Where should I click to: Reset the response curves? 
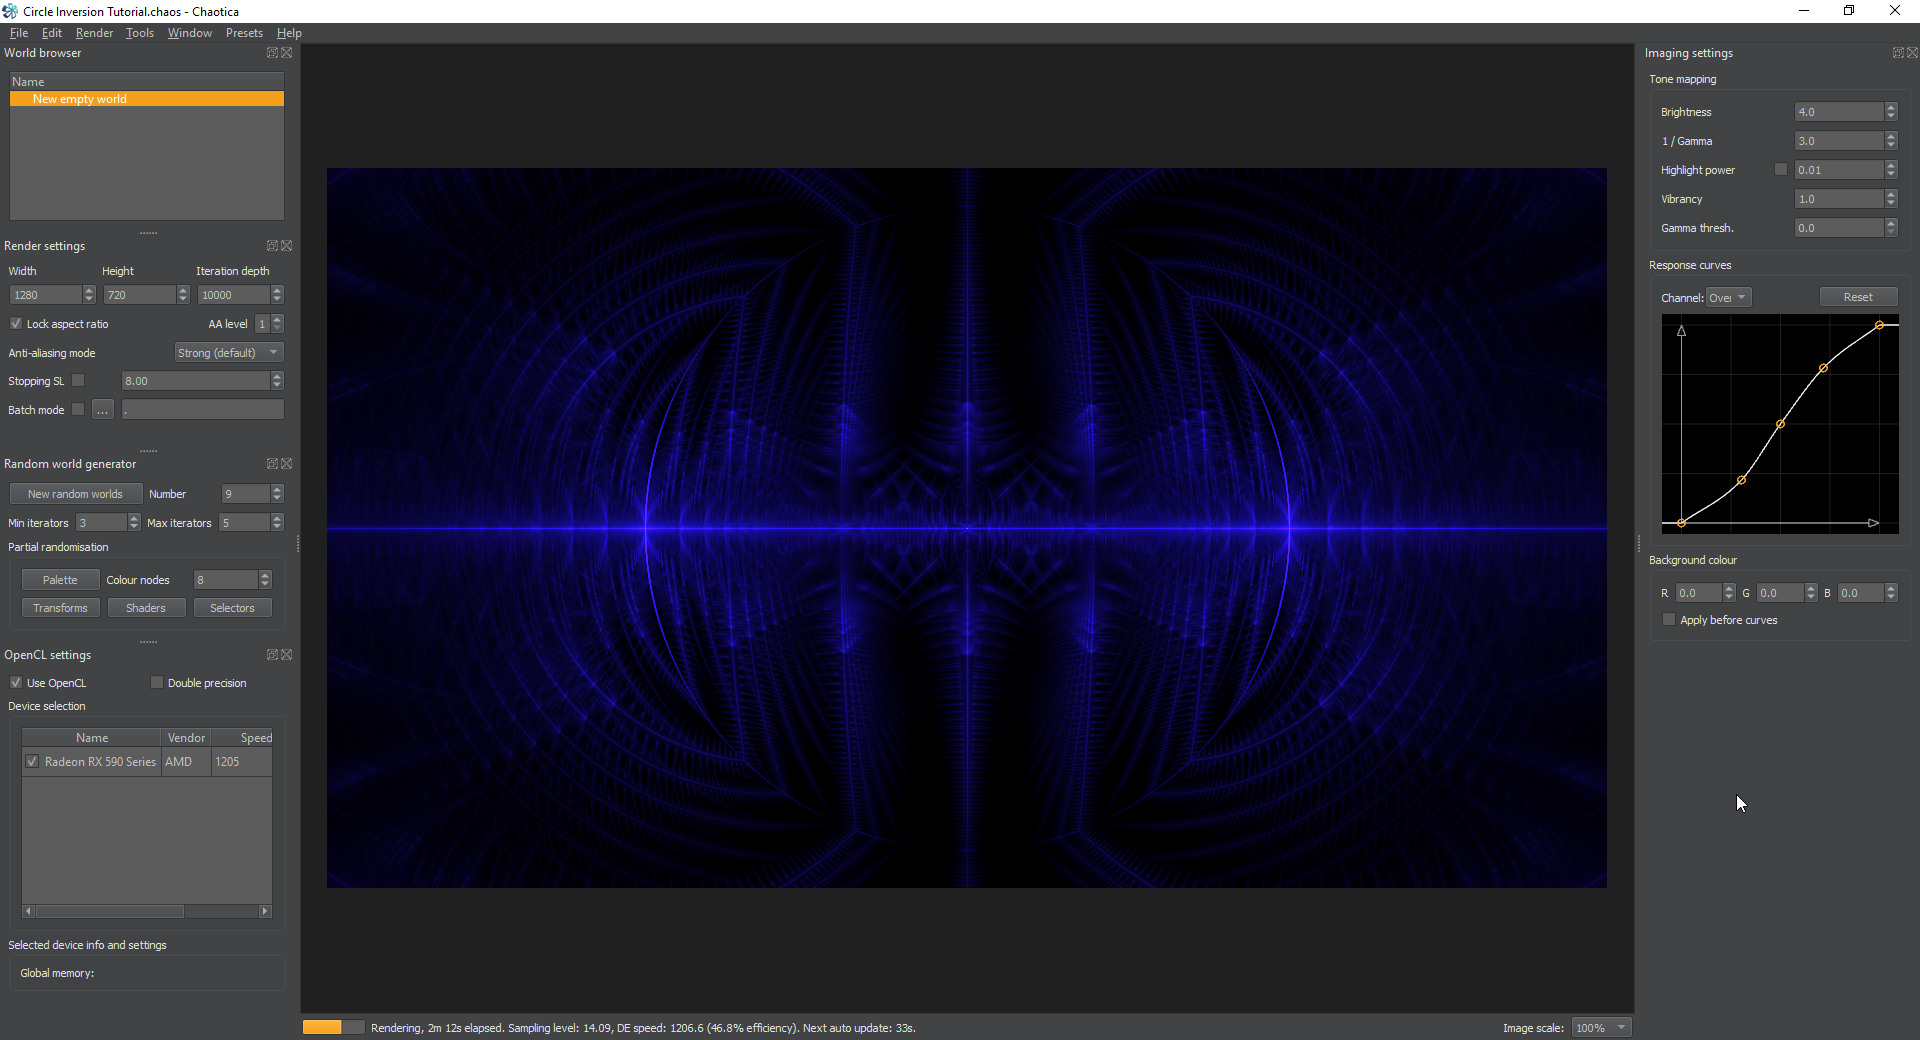1858,297
